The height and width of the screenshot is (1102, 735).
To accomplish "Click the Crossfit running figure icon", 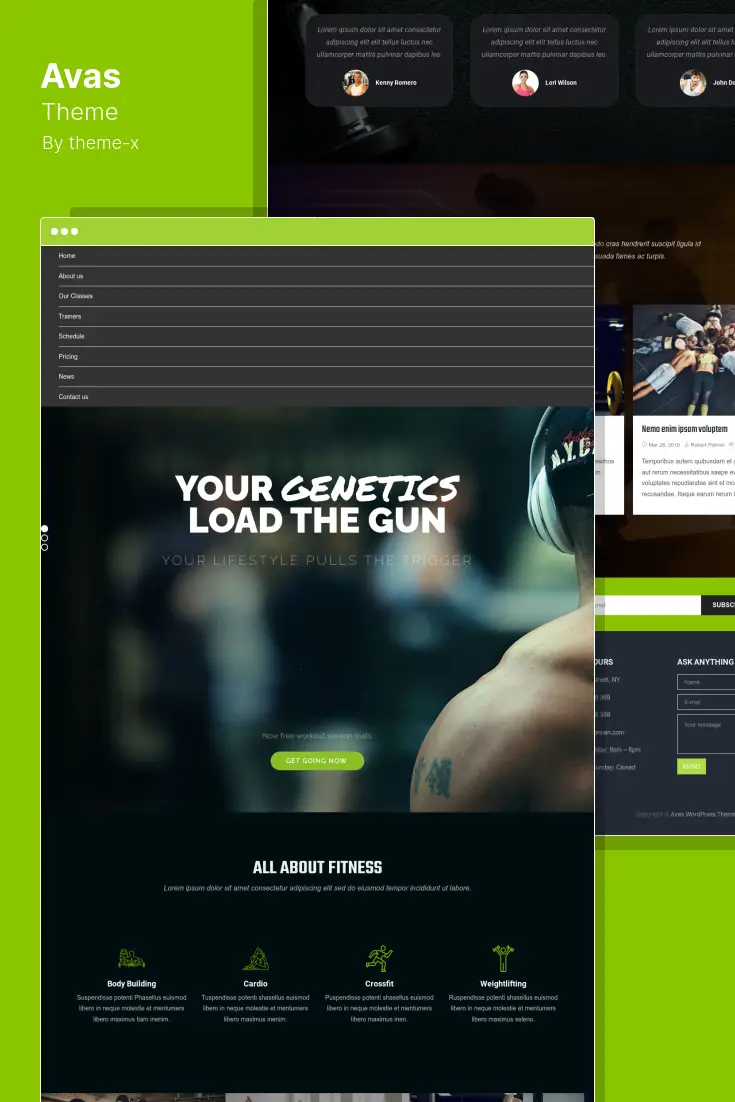I will [379, 959].
